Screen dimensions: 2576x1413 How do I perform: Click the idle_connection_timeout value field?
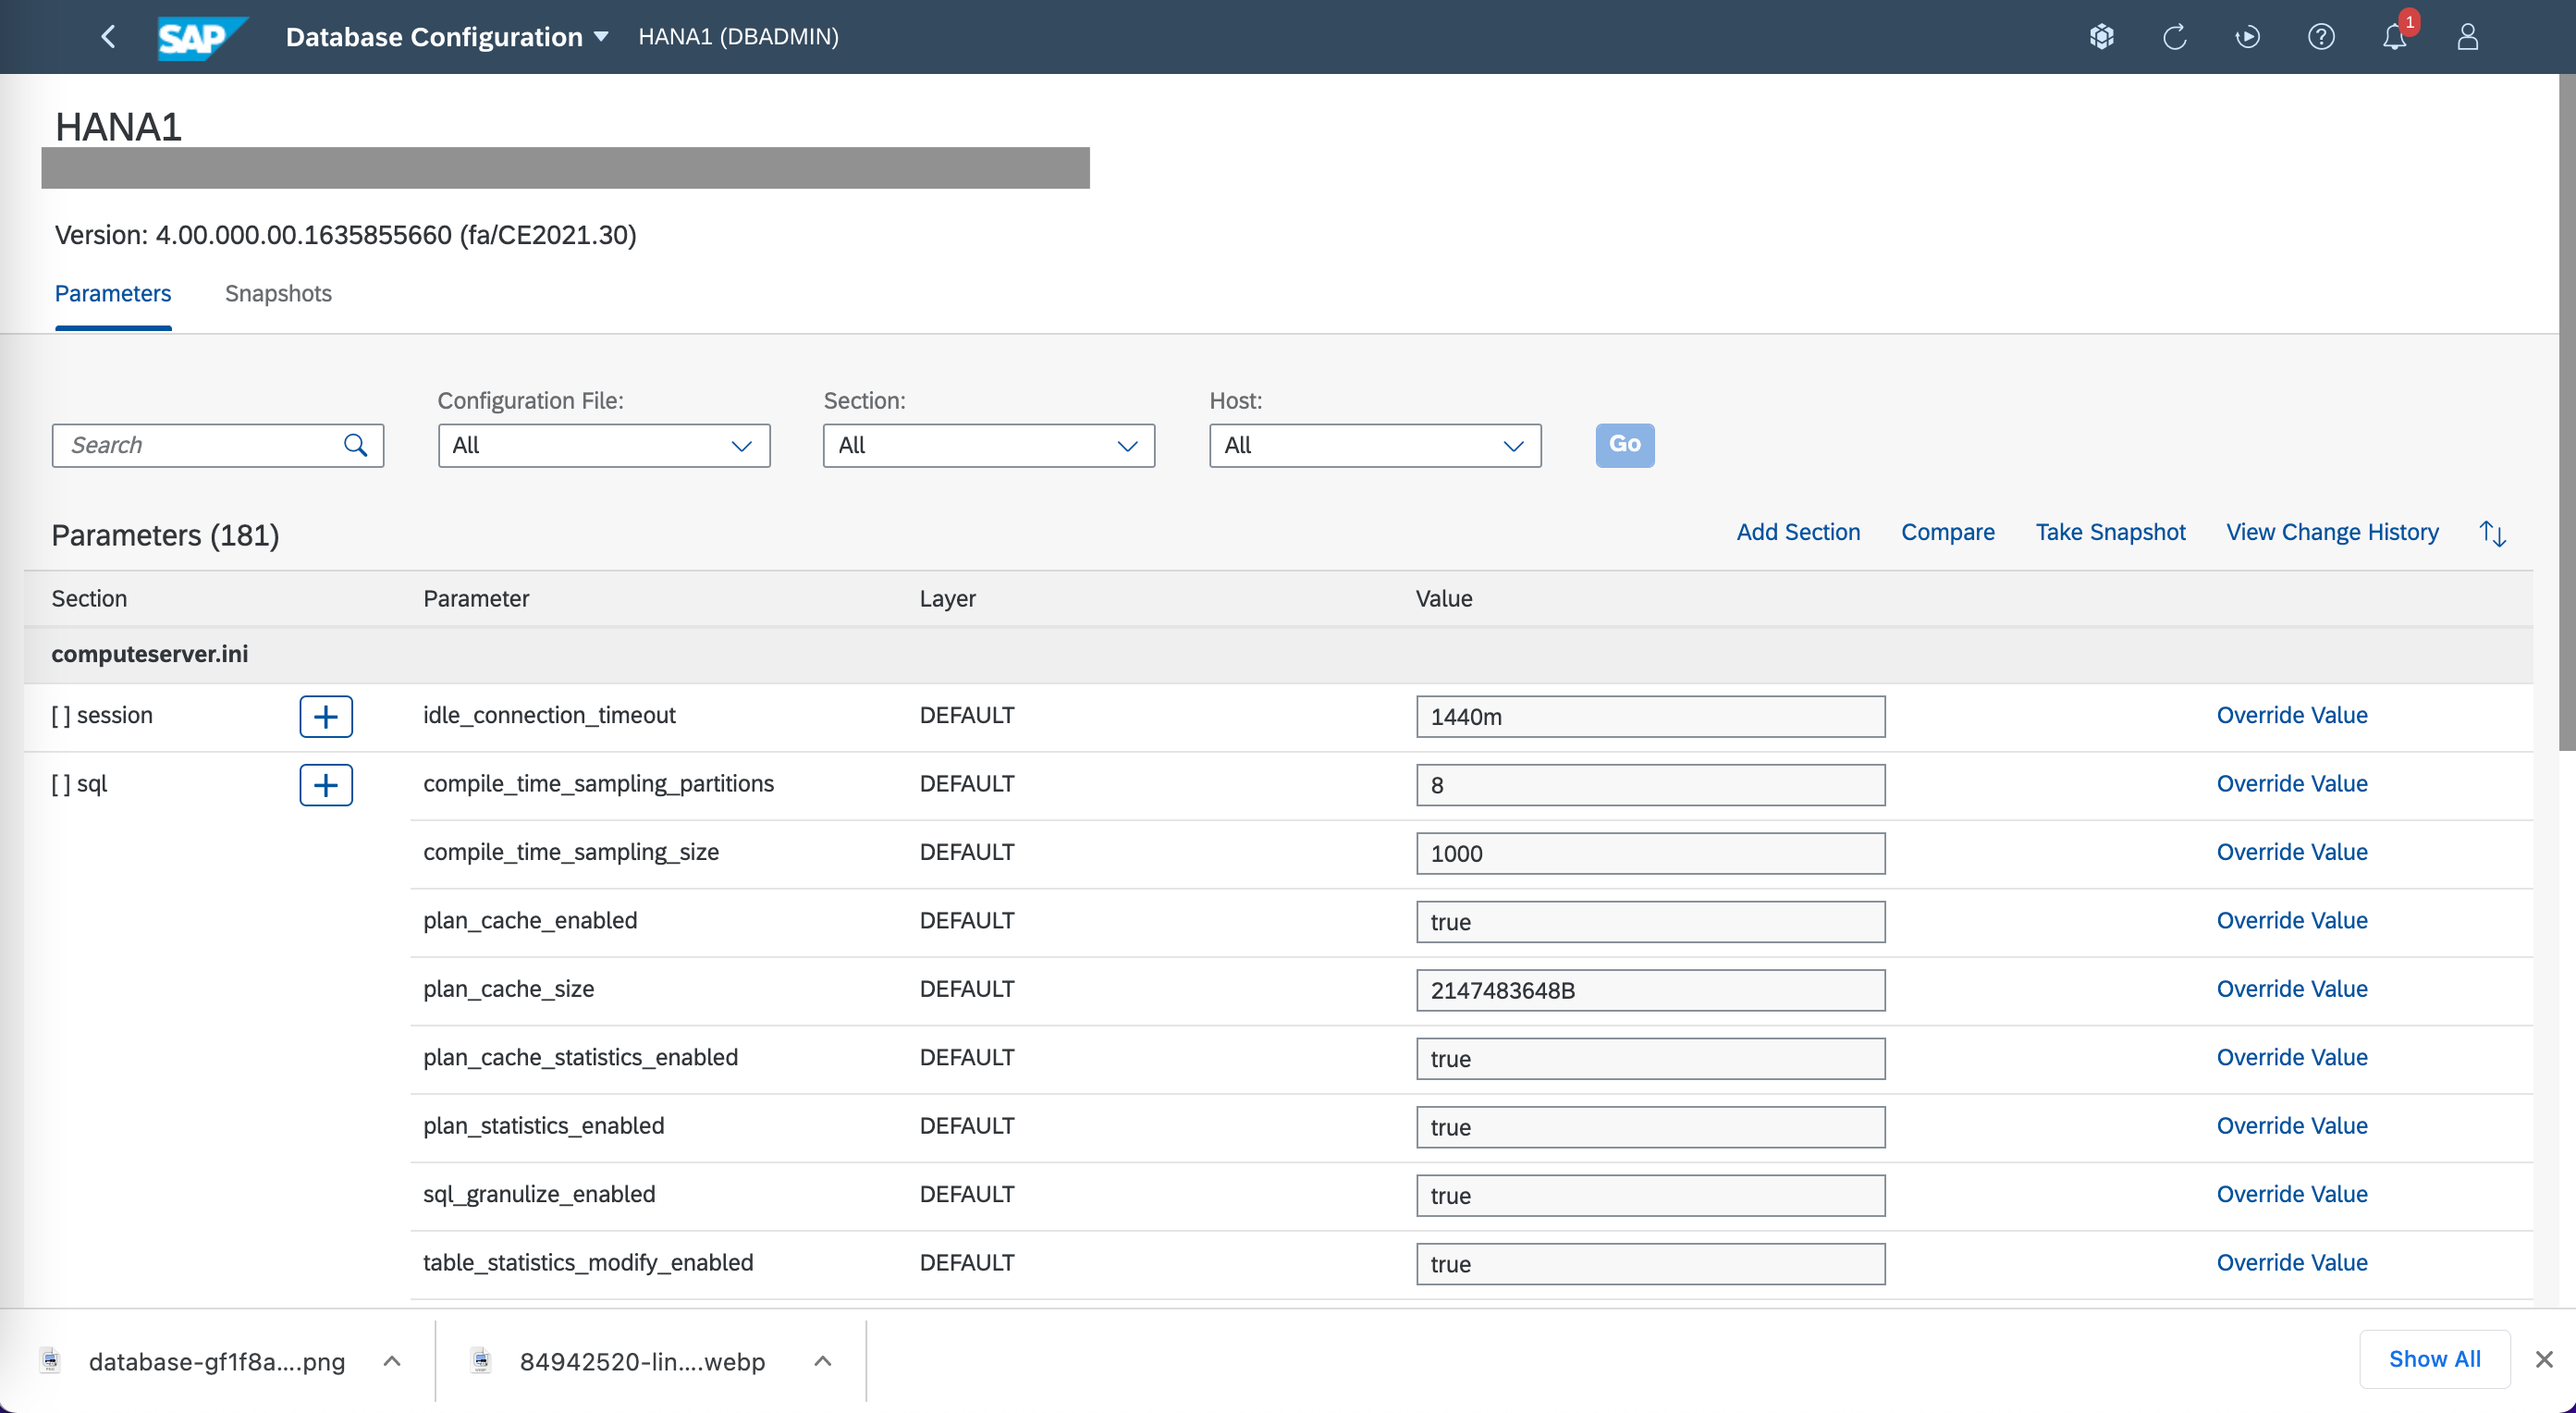1650,716
